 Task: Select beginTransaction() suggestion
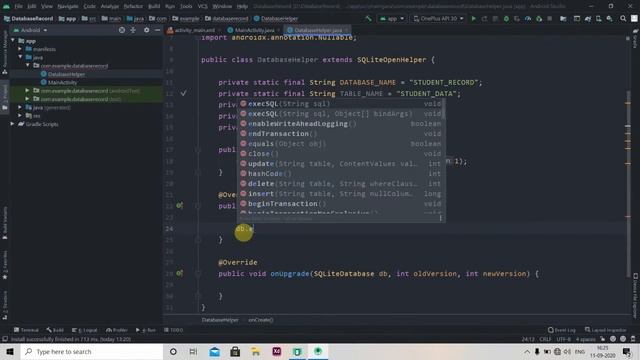pyautogui.click(x=341, y=204)
